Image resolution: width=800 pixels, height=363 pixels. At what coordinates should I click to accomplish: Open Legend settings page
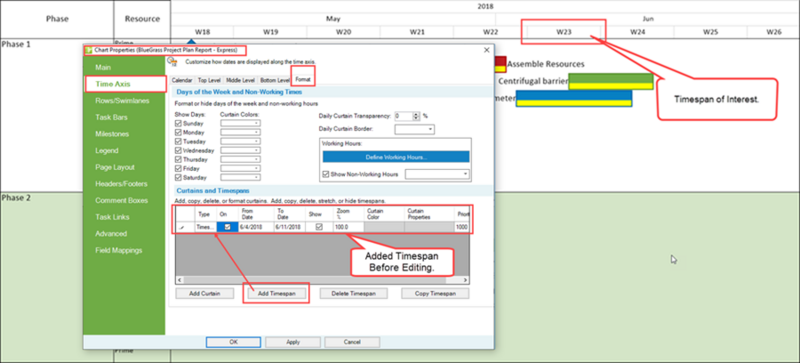[x=107, y=151]
